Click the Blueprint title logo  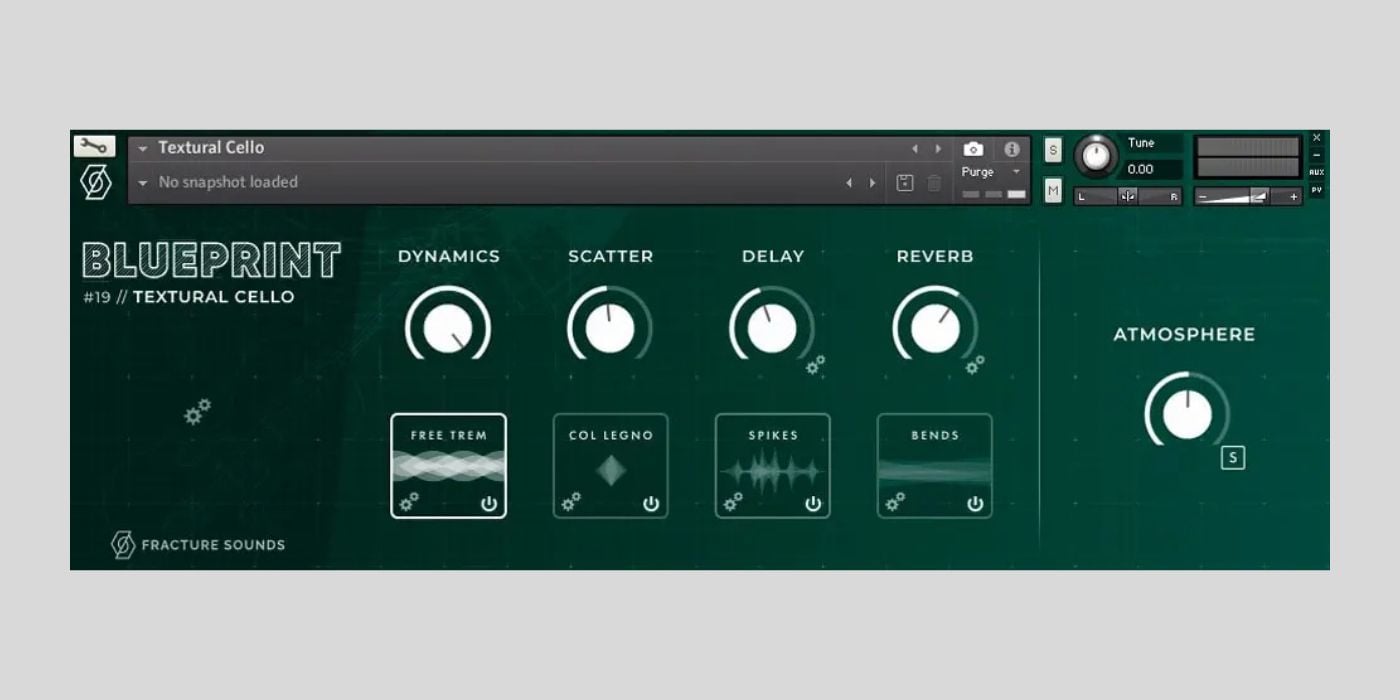pyautogui.click(x=212, y=260)
